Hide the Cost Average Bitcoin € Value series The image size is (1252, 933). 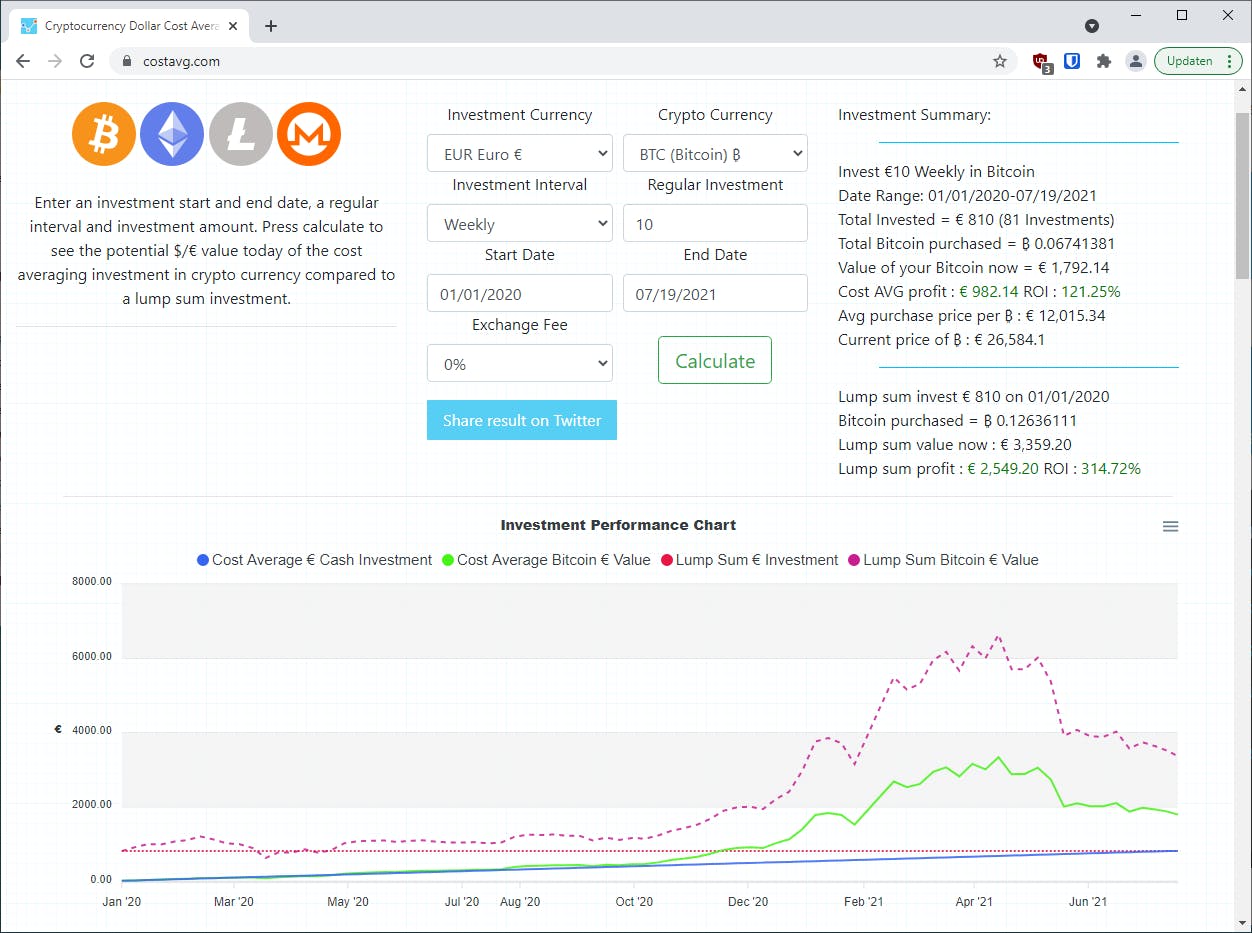544,560
